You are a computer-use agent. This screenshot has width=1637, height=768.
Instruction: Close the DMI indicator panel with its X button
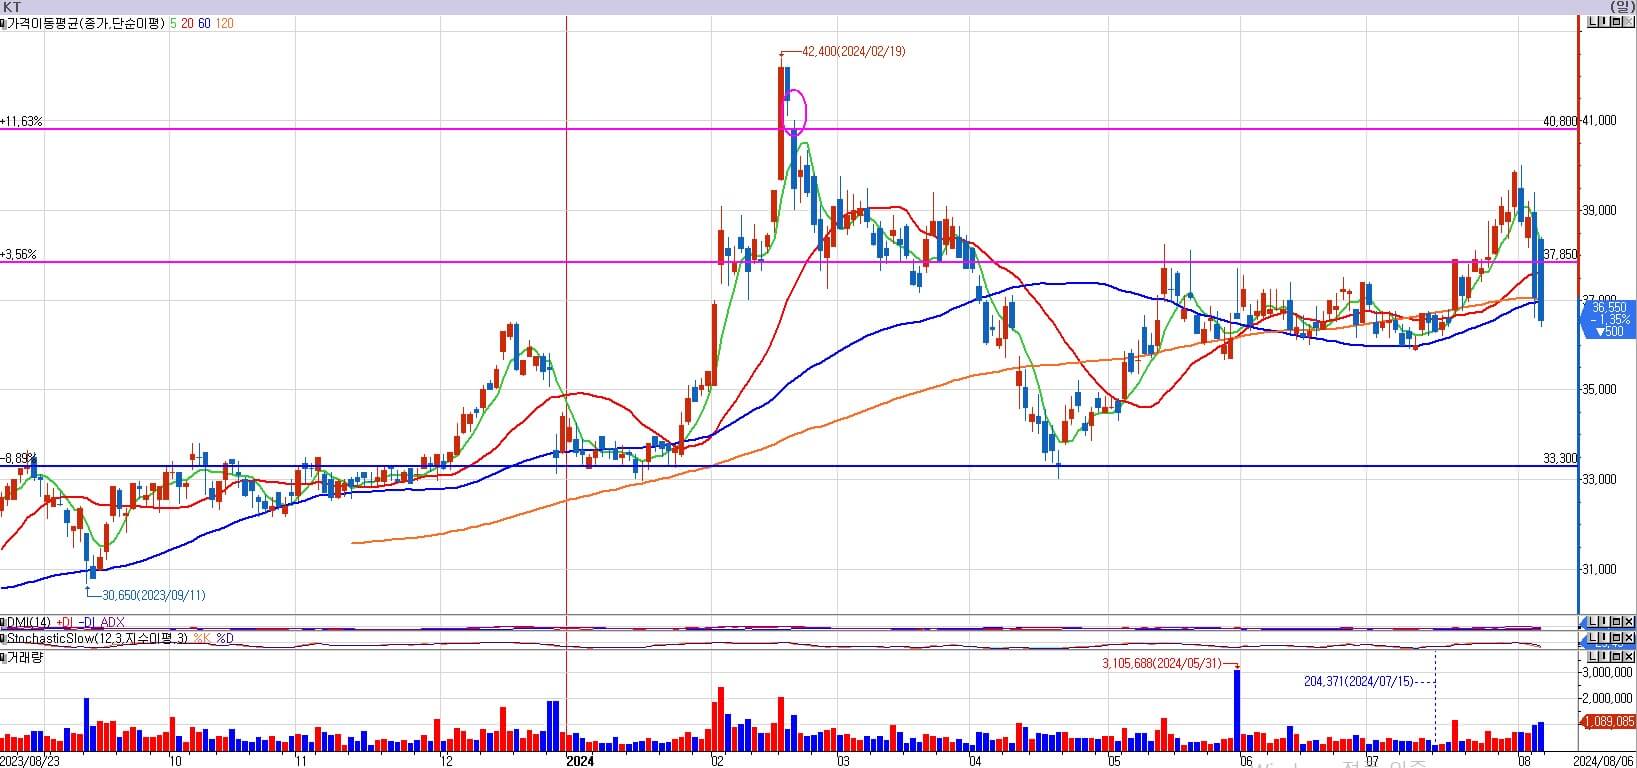(1630, 622)
